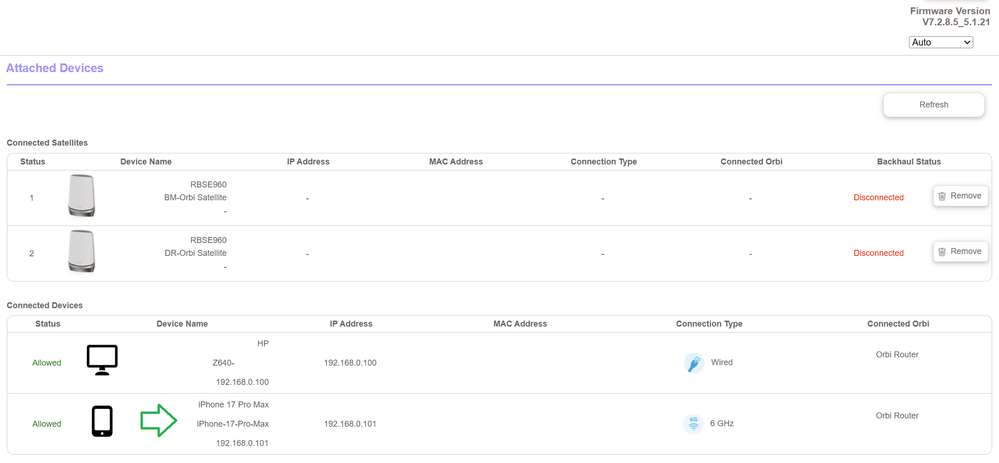Image resolution: width=999 pixels, height=463 pixels.
Task: Click Disconnected status of BM-Orbi Satellite
Action: 878,198
